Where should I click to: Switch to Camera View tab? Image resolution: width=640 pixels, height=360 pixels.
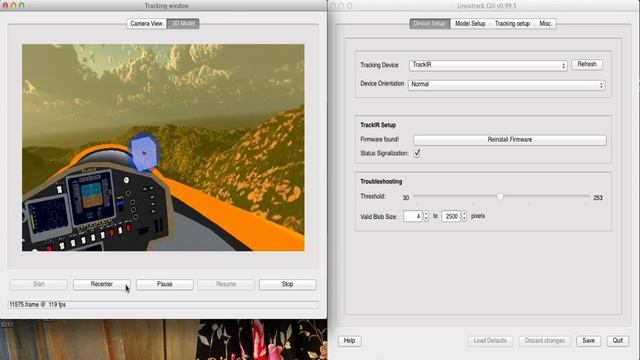click(x=146, y=24)
